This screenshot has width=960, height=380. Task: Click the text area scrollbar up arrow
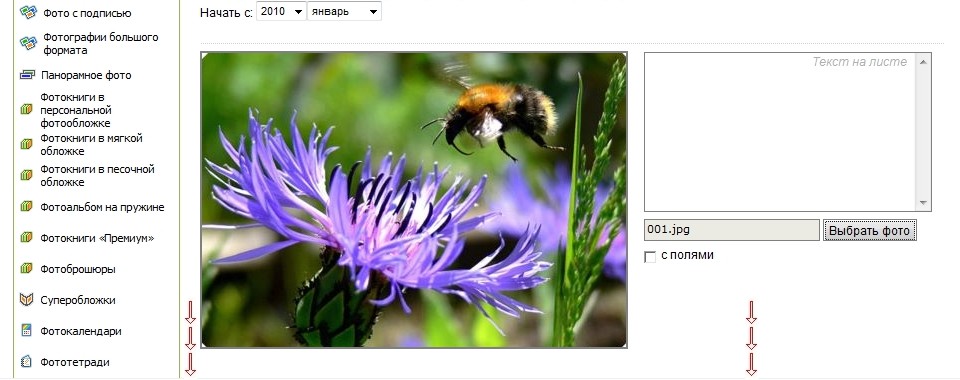[923, 61]
